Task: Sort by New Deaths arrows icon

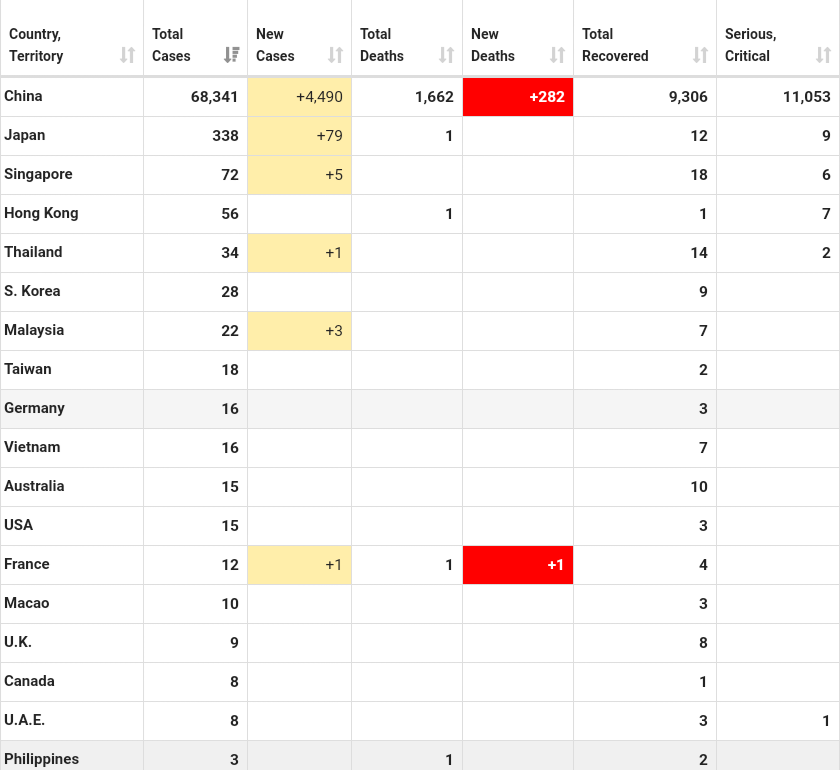Action: pos(557,55)
